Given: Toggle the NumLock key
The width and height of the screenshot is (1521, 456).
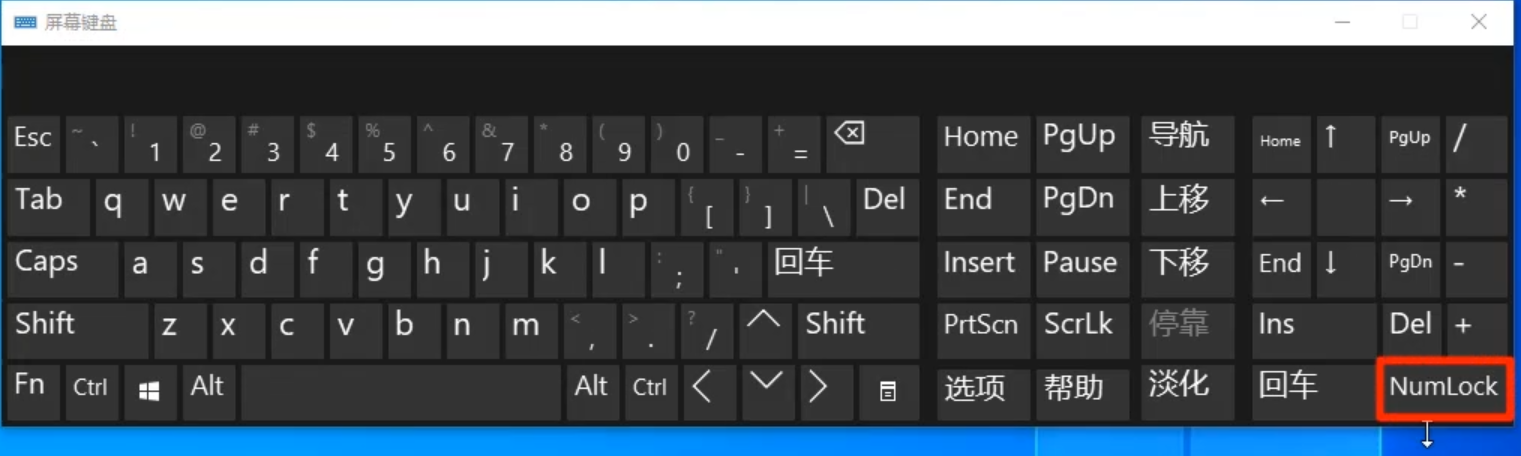Looking at the screenshot, I should point(1442,388).
